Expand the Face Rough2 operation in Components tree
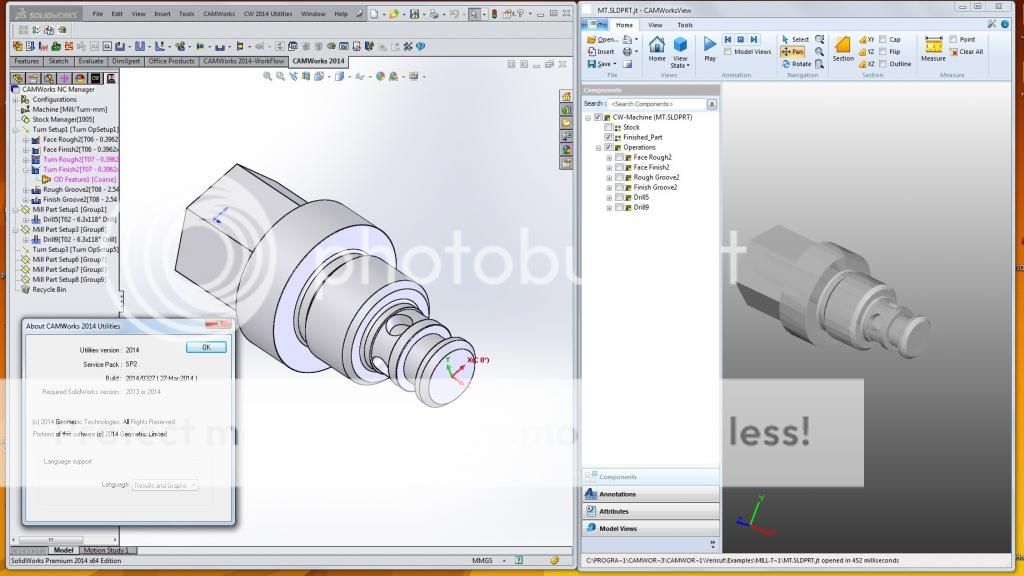The width and height of the screenshot is (1024, 576). [609, 157]
